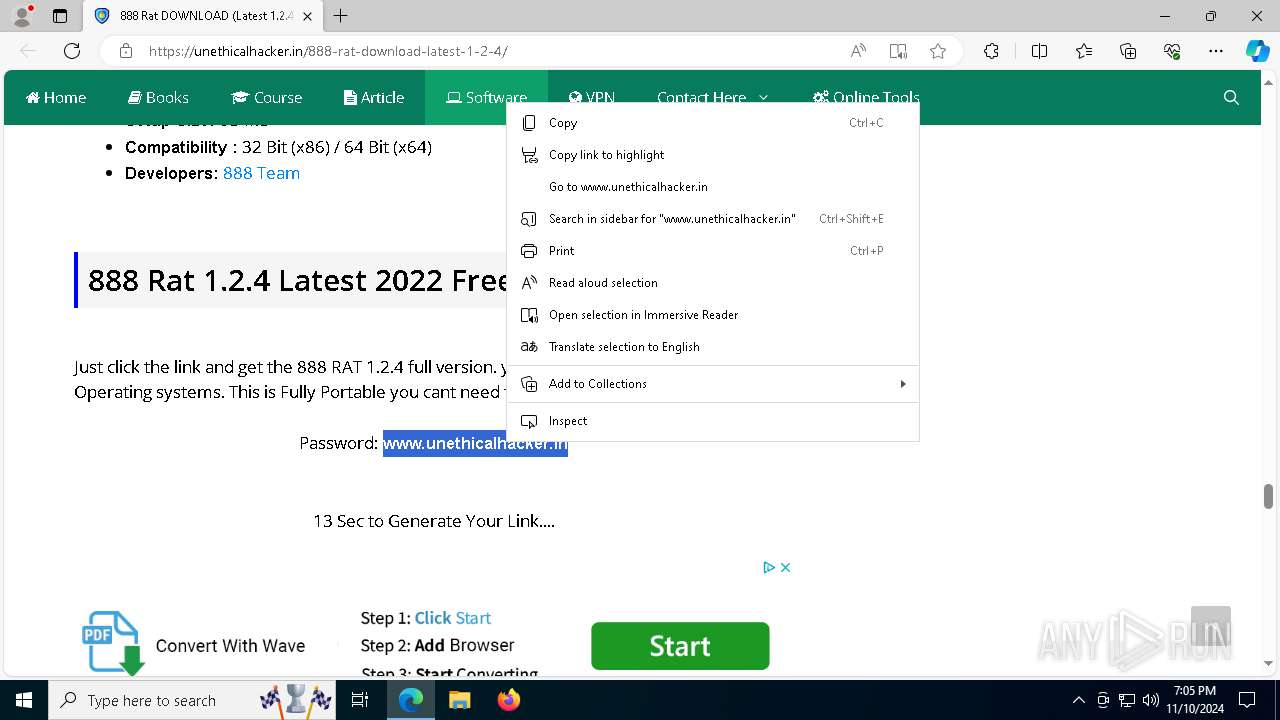Click the green Start ad button
This screenshot has width=1280, height=720.
tap(680, 646)
